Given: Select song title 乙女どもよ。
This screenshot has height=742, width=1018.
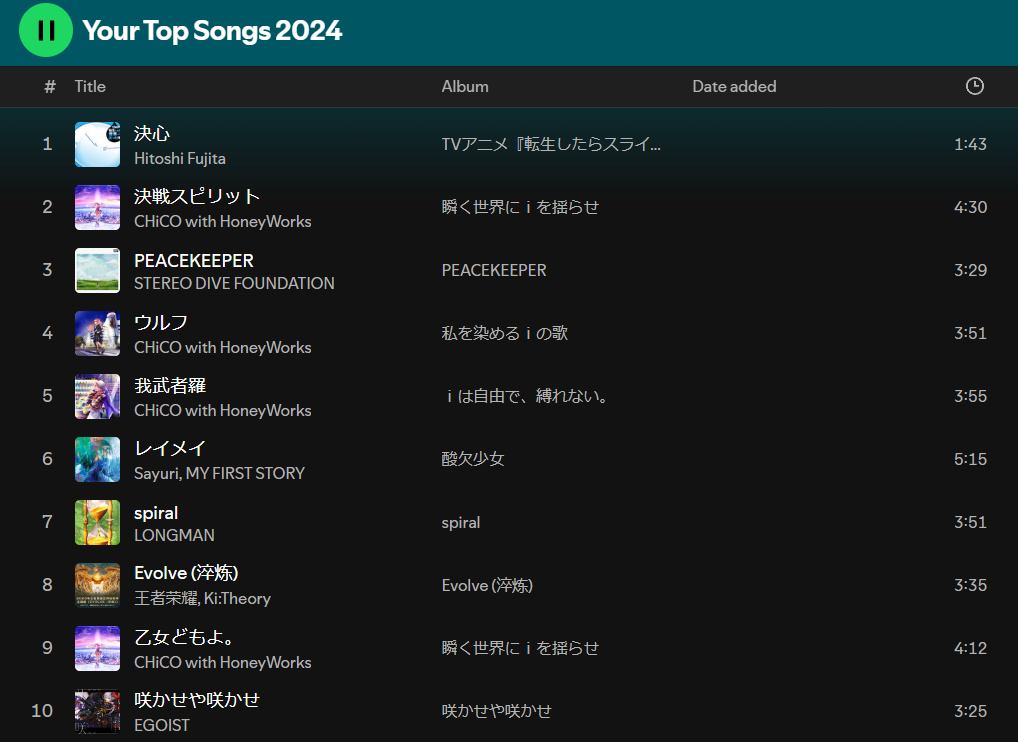Looking at the screenshot, I should [x=184, y=637].
